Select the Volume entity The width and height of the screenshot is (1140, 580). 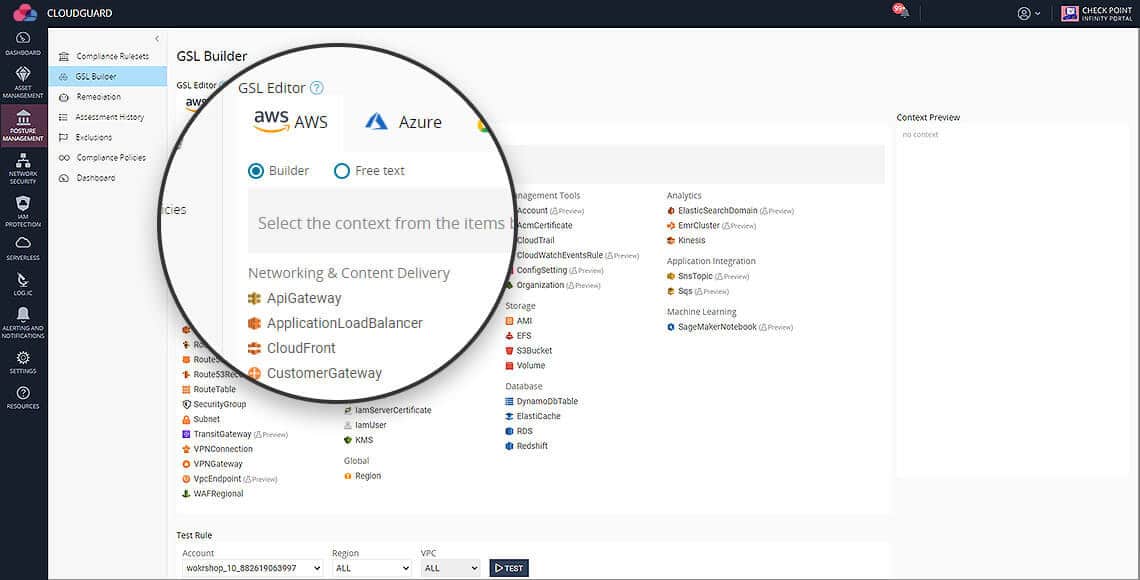(531, 366)
